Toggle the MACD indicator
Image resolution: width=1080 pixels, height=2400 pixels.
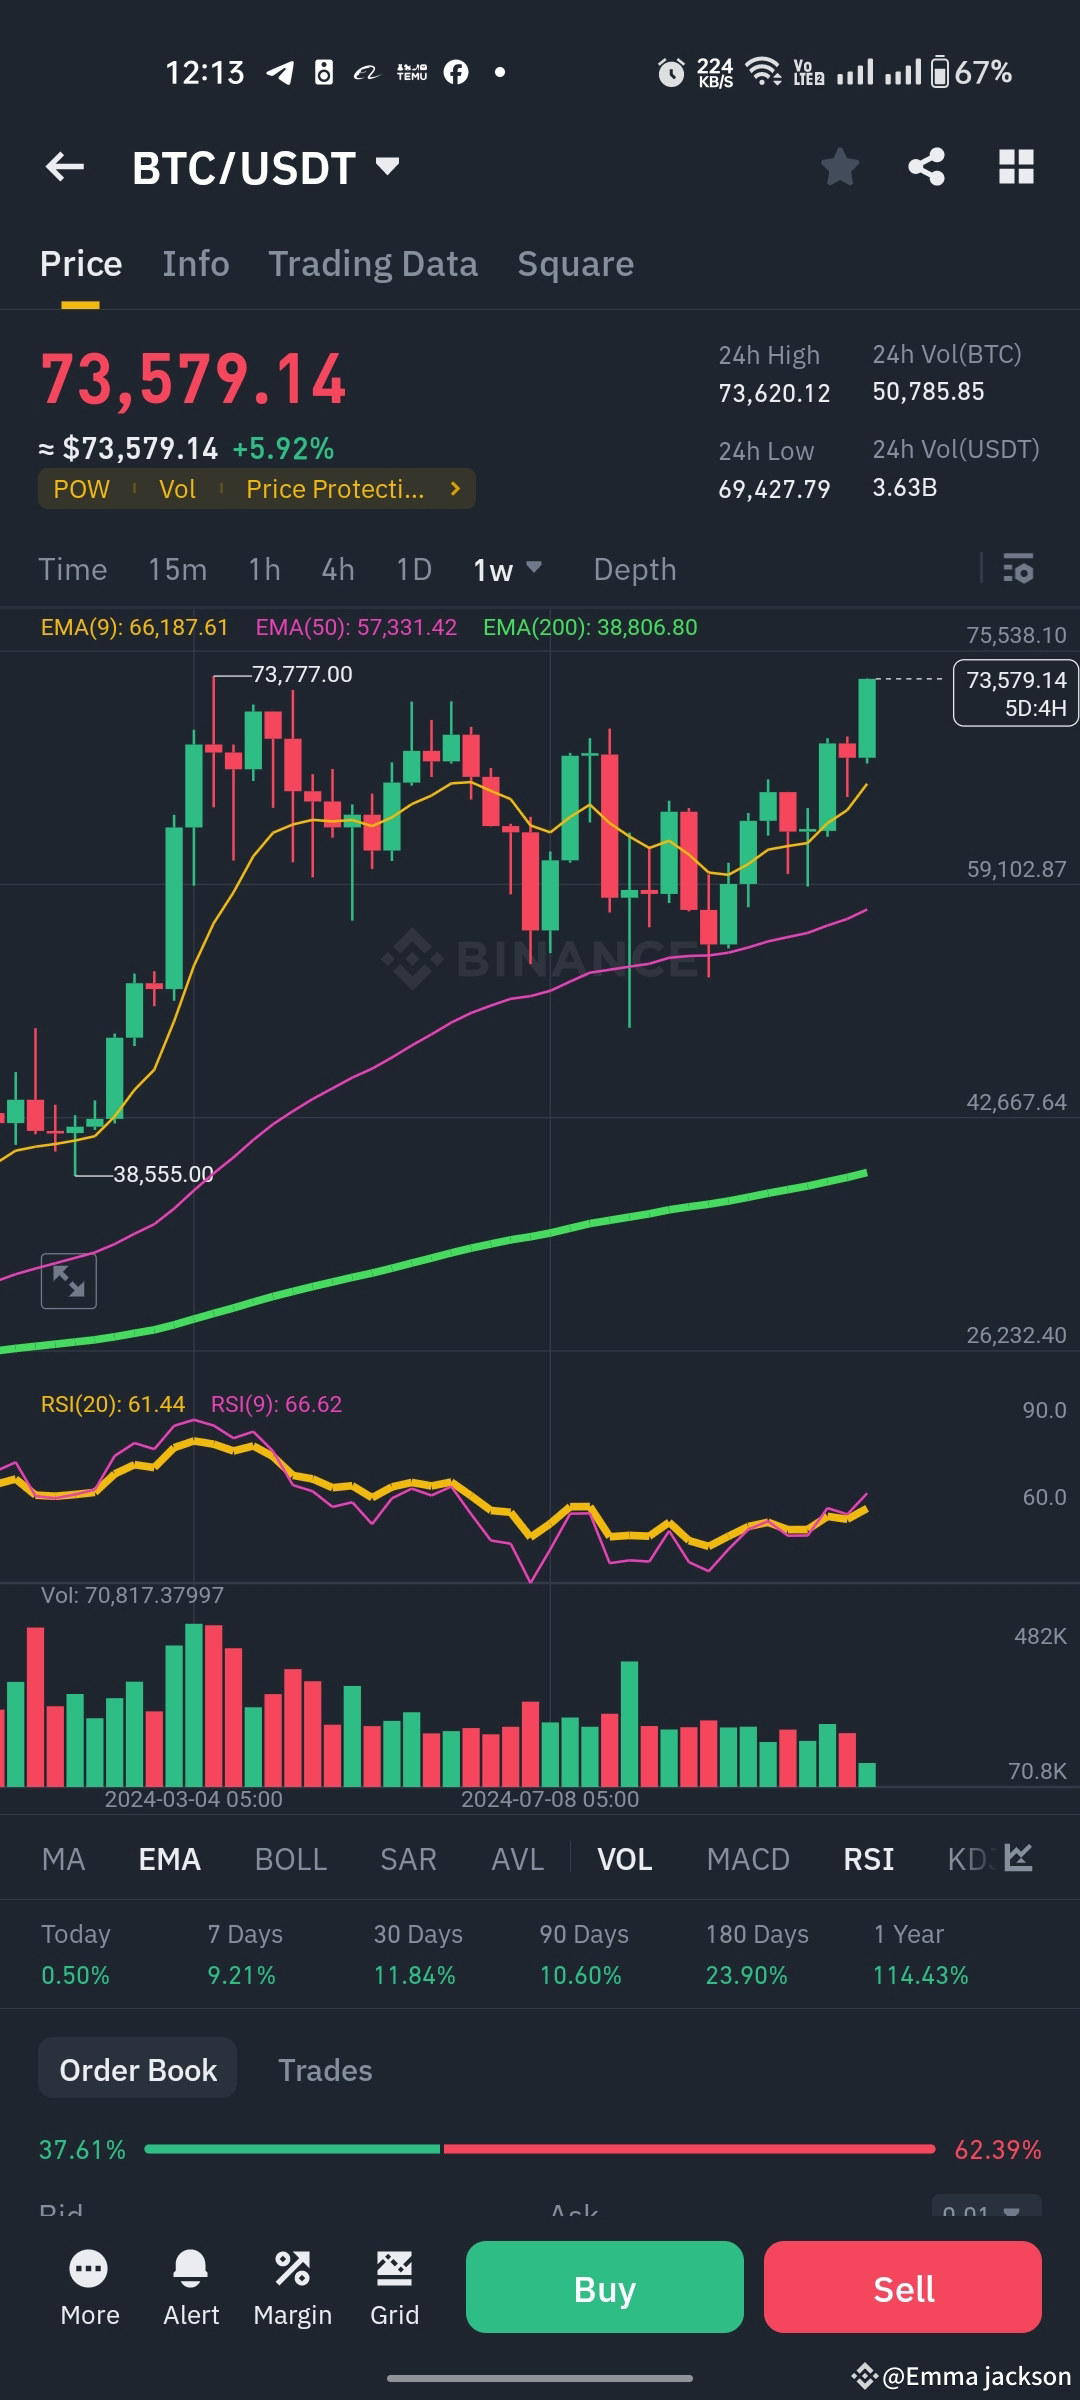pyautogui.click(x=748, y=1858)
